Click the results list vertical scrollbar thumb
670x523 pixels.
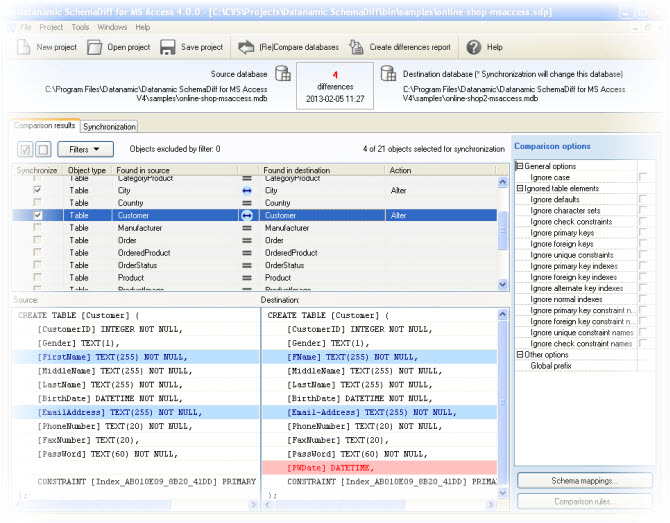coord(502,230)
